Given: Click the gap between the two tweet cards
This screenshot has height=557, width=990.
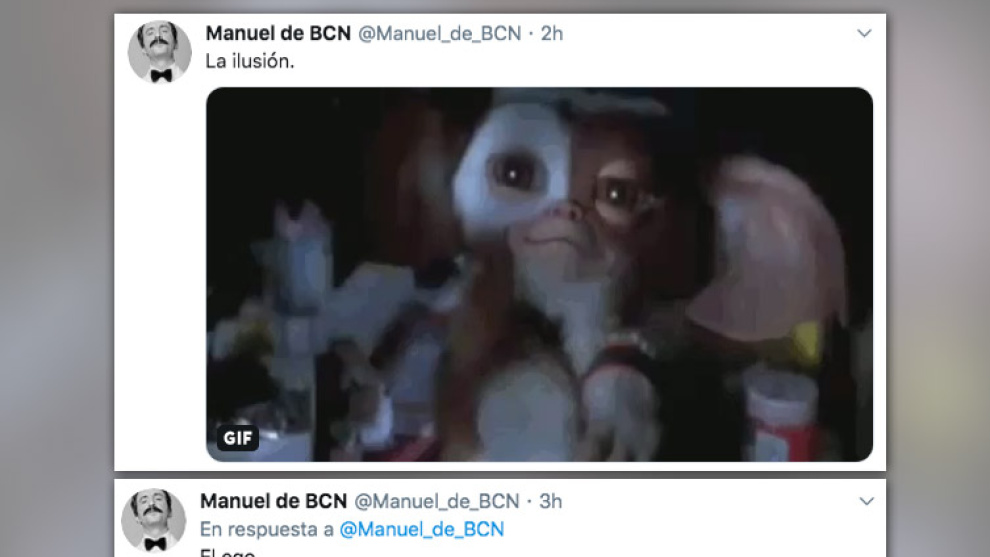Looking at the screenshot, I should tap(500, 475).
